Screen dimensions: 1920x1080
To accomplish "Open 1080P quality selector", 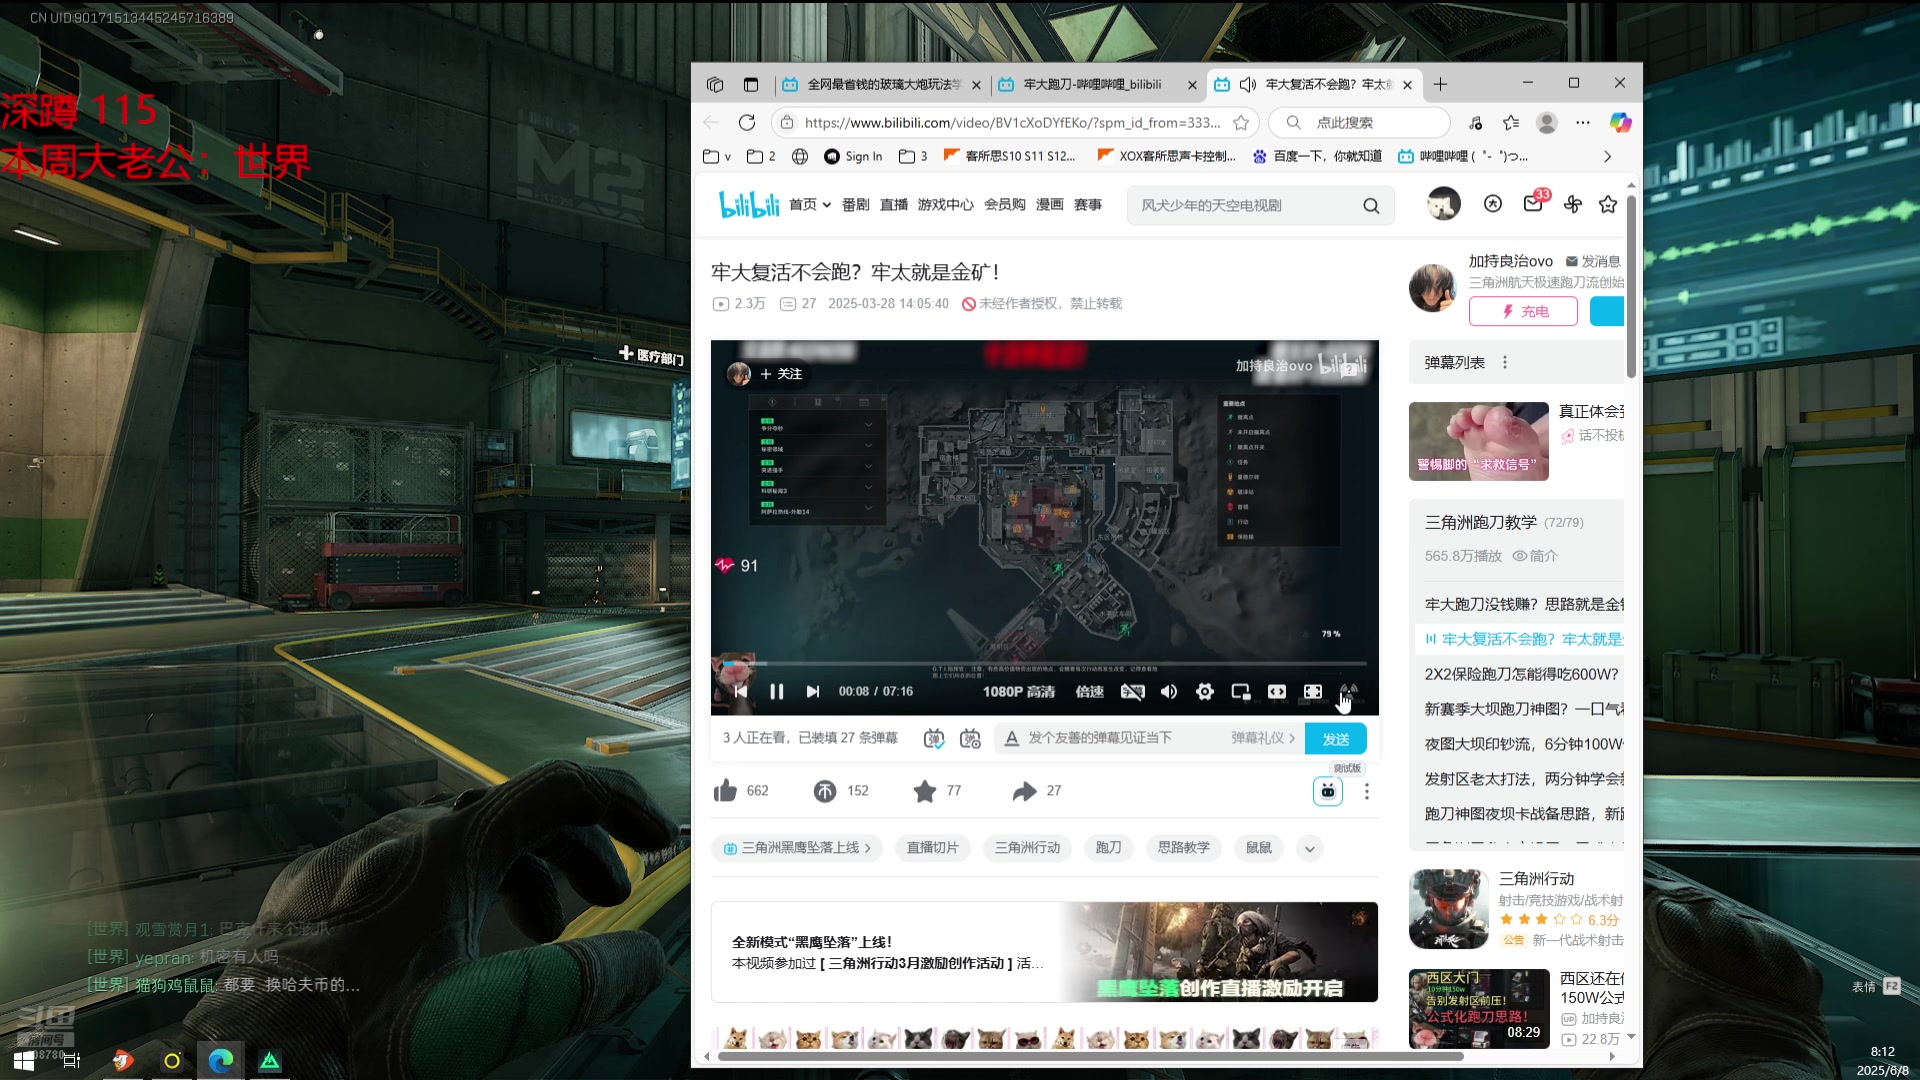I will tap(1018, 691).
